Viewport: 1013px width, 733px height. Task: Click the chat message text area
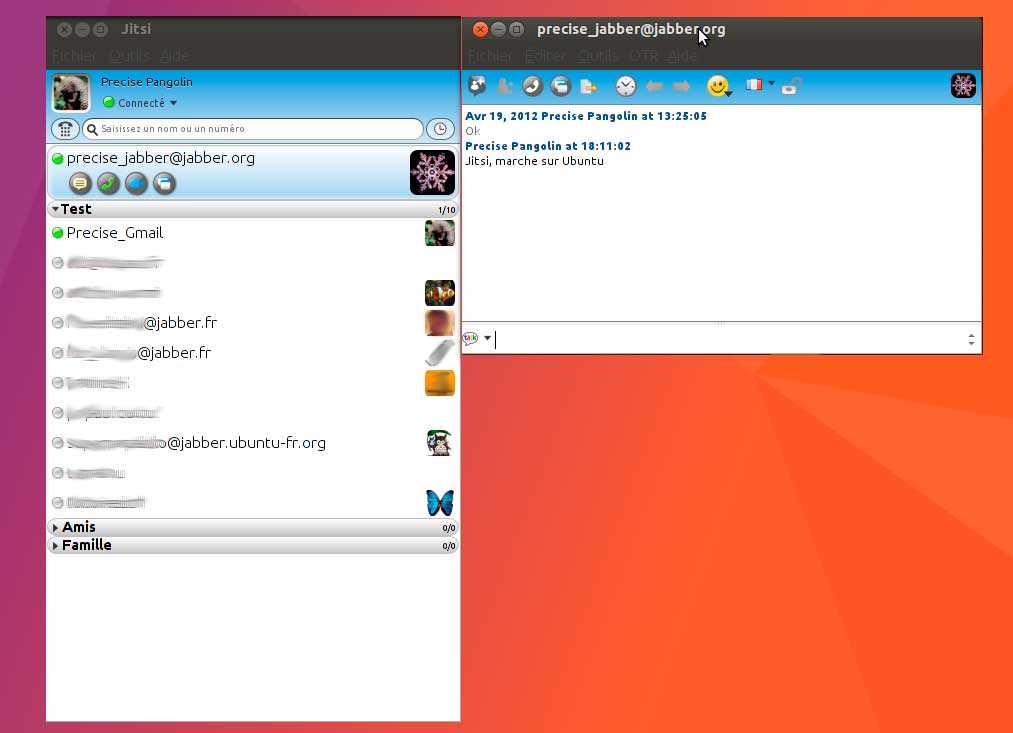[x=730, y=339]
